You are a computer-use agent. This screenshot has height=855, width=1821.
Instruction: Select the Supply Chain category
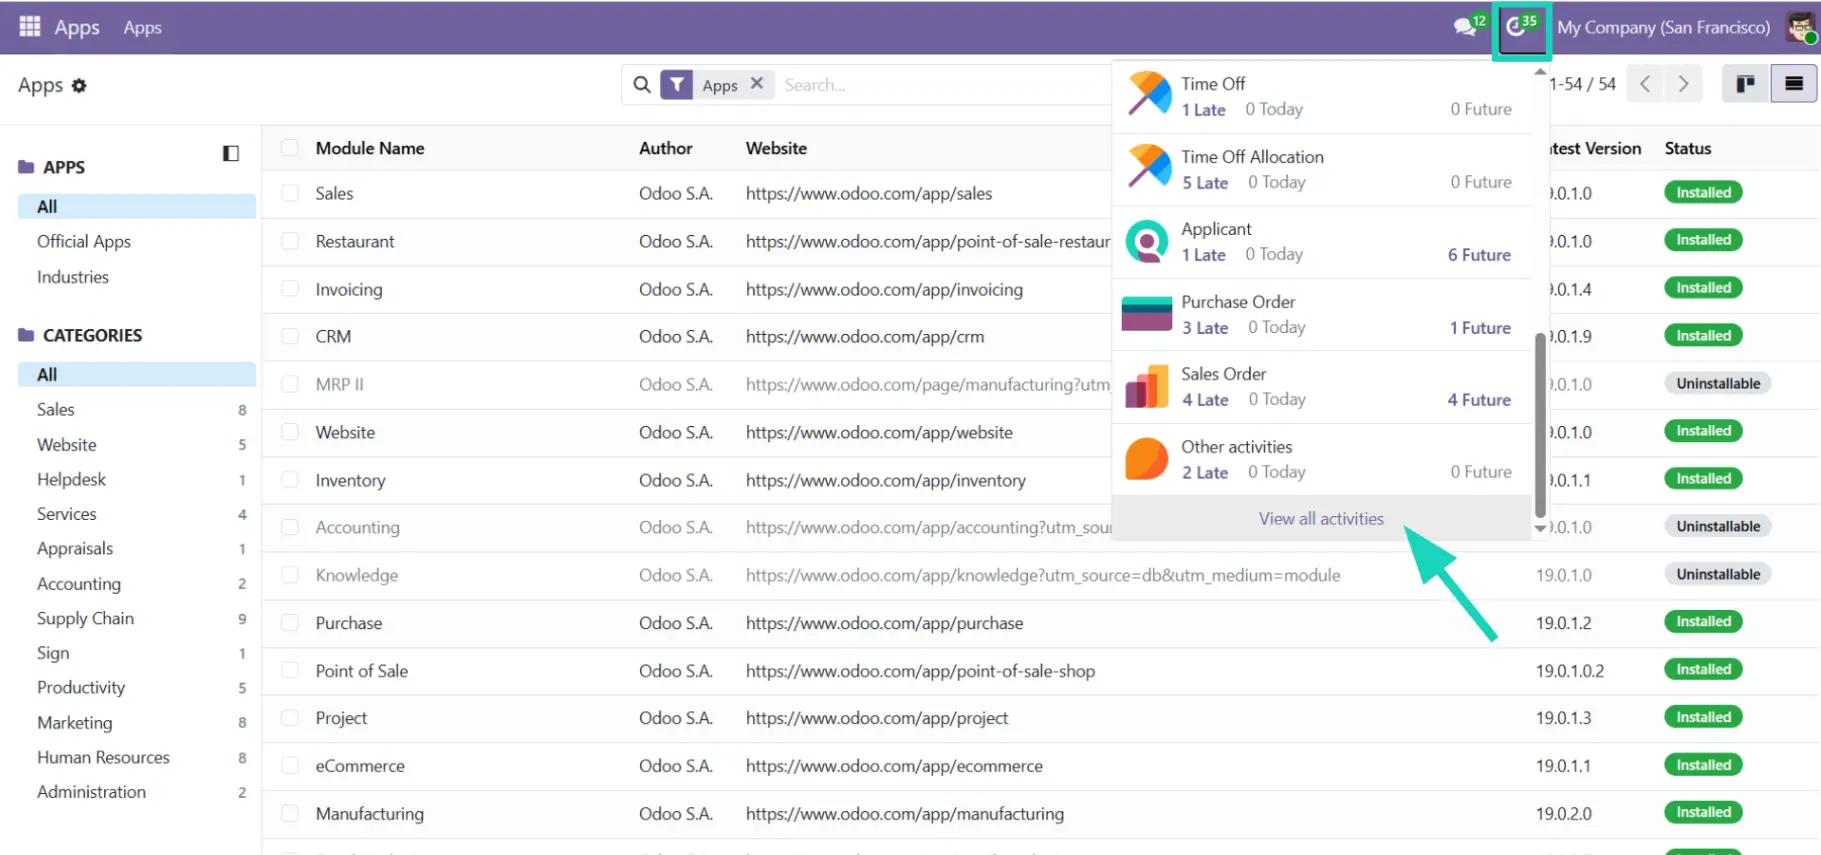point(85,618)
